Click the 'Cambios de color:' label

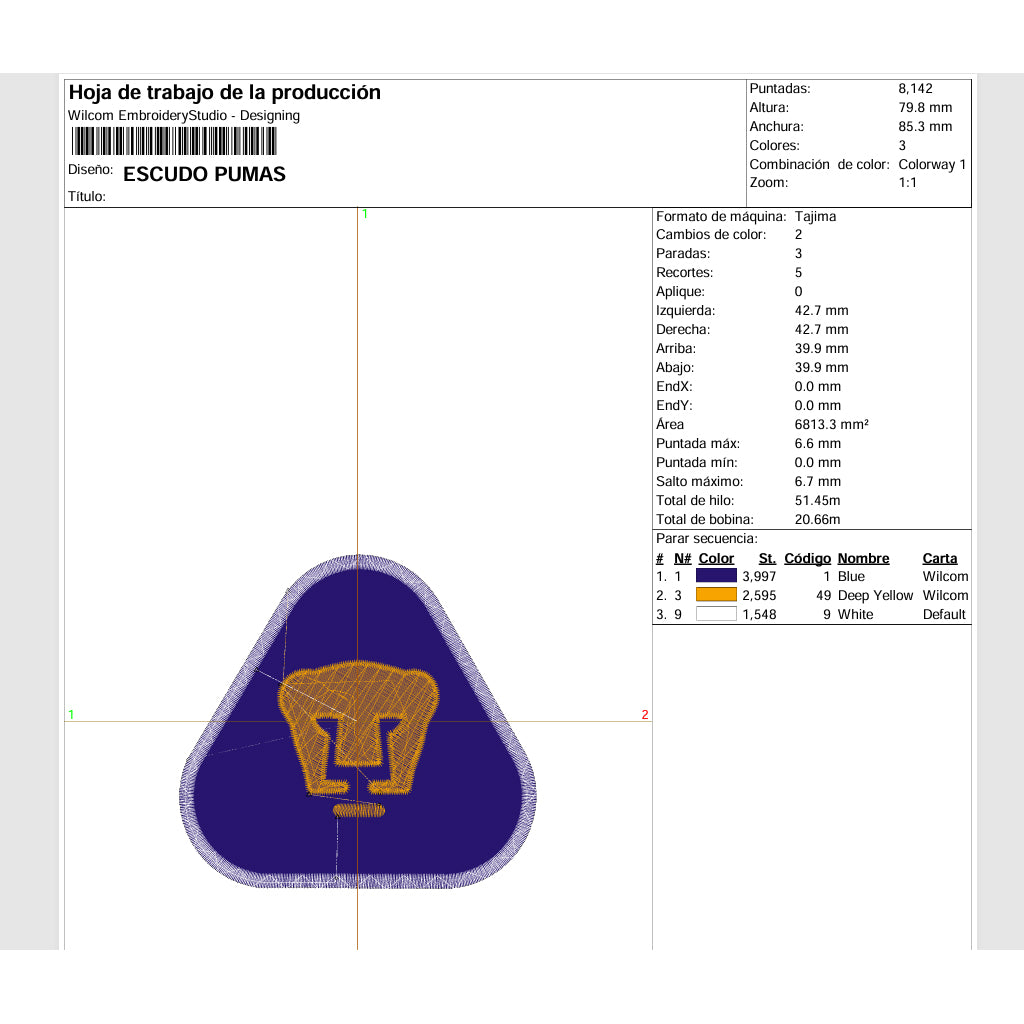(711, 234)
